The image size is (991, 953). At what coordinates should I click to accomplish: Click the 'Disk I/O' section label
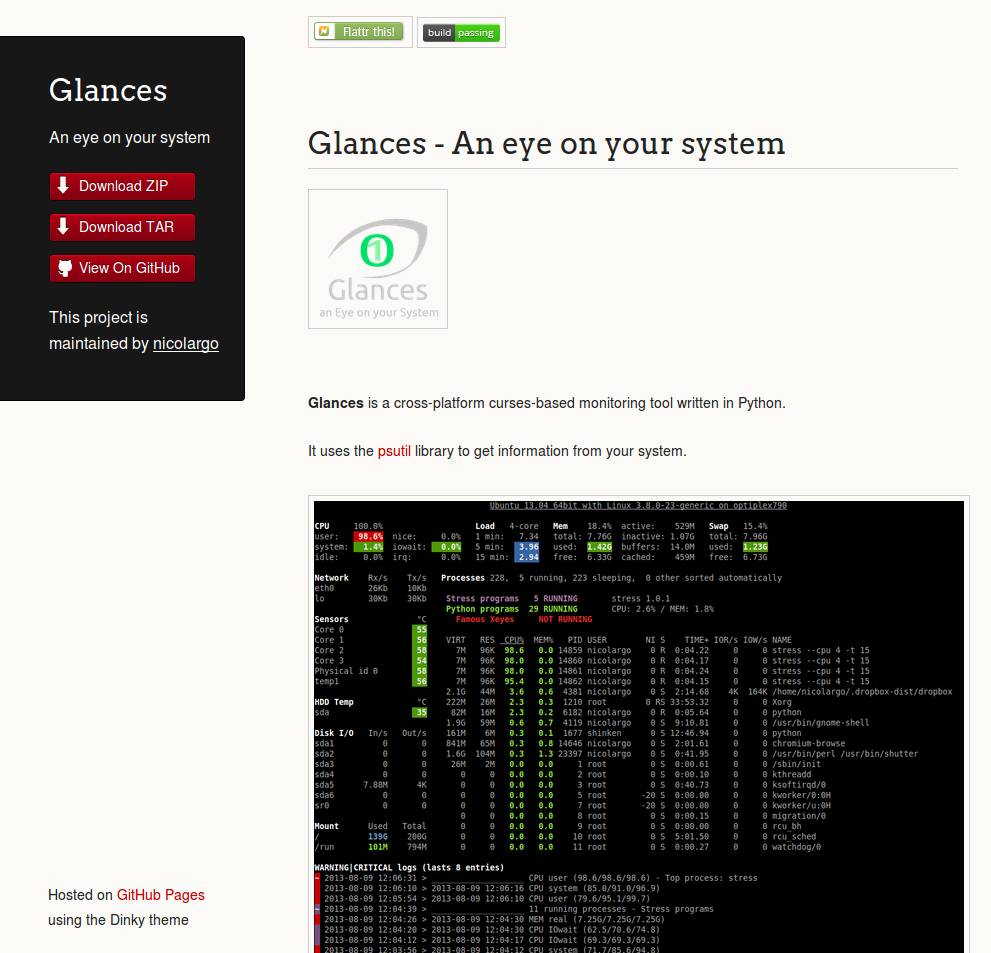point(334,733)
